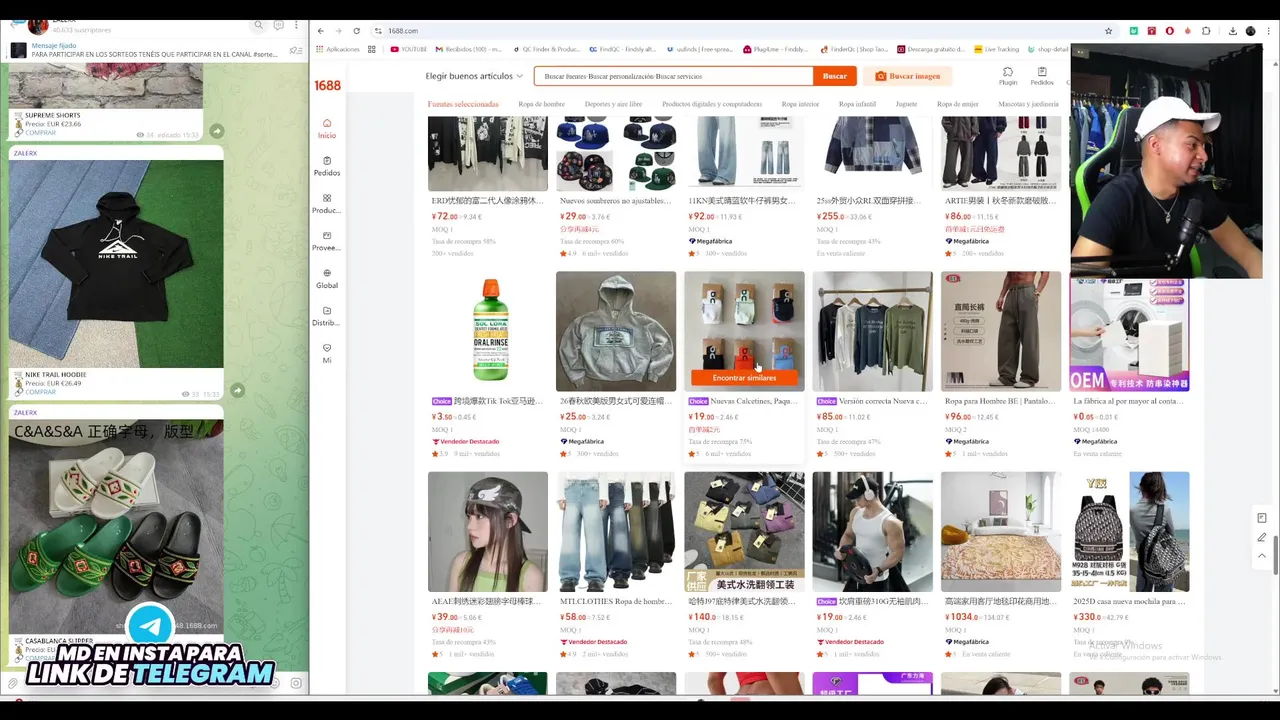This screenshot has height=720, width=1280.
Task: Open the Ropa de mujer category
Action: pos(957,104)
